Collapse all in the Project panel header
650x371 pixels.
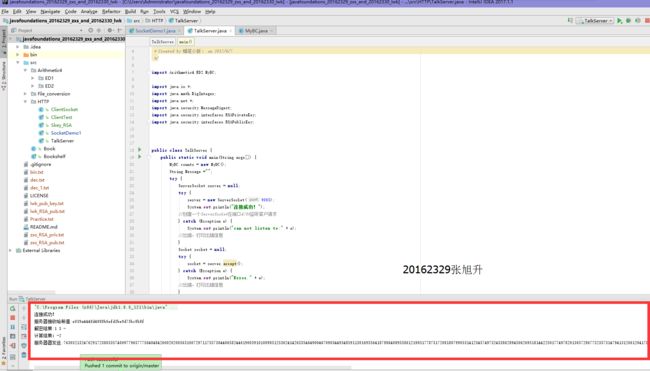pyautogui.click(x=99, y=30)
